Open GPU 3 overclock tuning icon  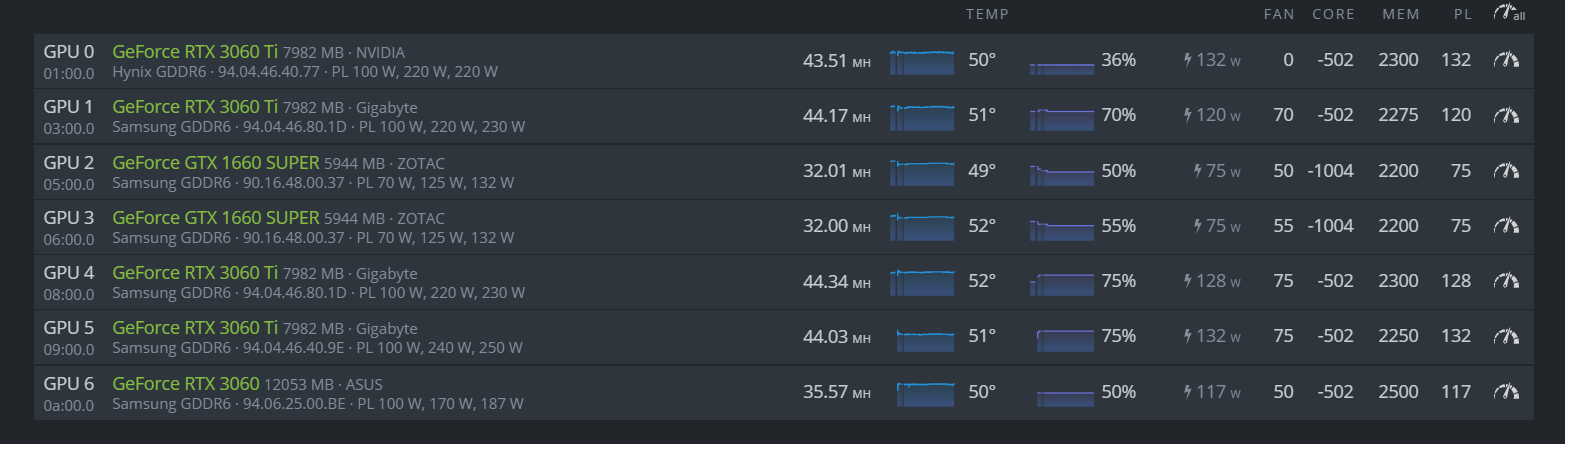(x=1506, y=226)
